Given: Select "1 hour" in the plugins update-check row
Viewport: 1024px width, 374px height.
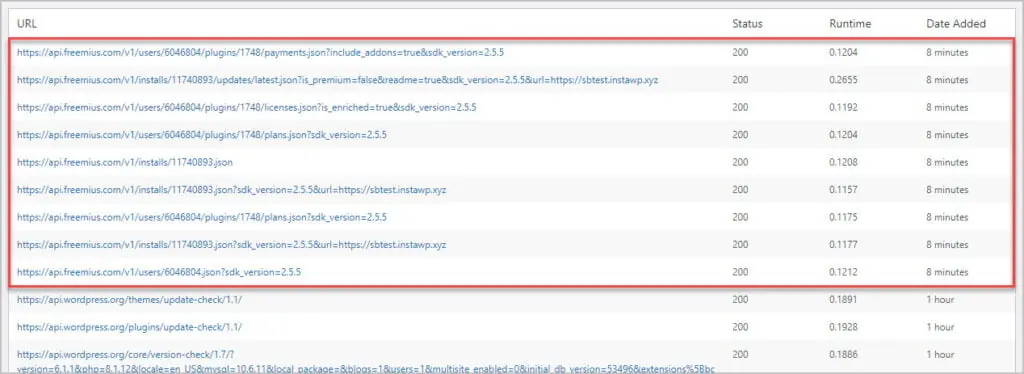Looking at the screenshot, I should (x=940, y=327).
